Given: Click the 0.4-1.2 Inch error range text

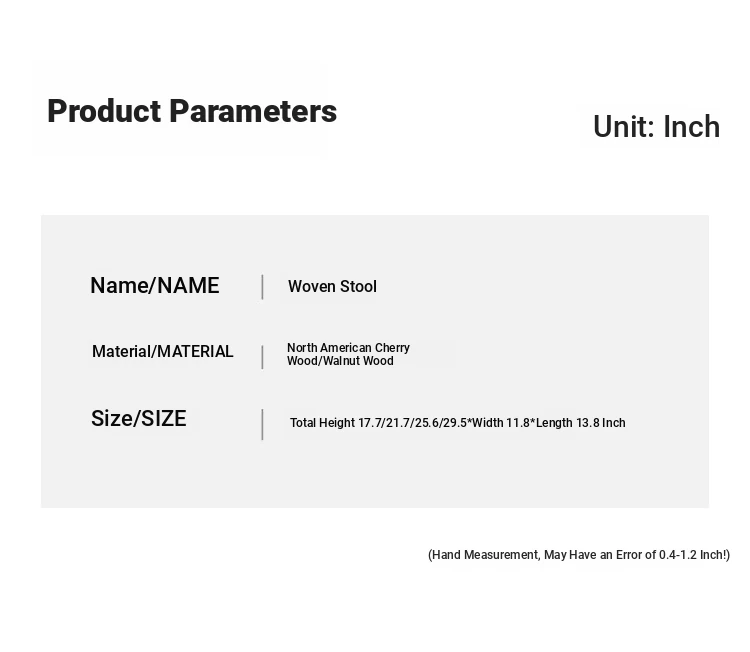Looking at the screenshot, I should (693, 555).
